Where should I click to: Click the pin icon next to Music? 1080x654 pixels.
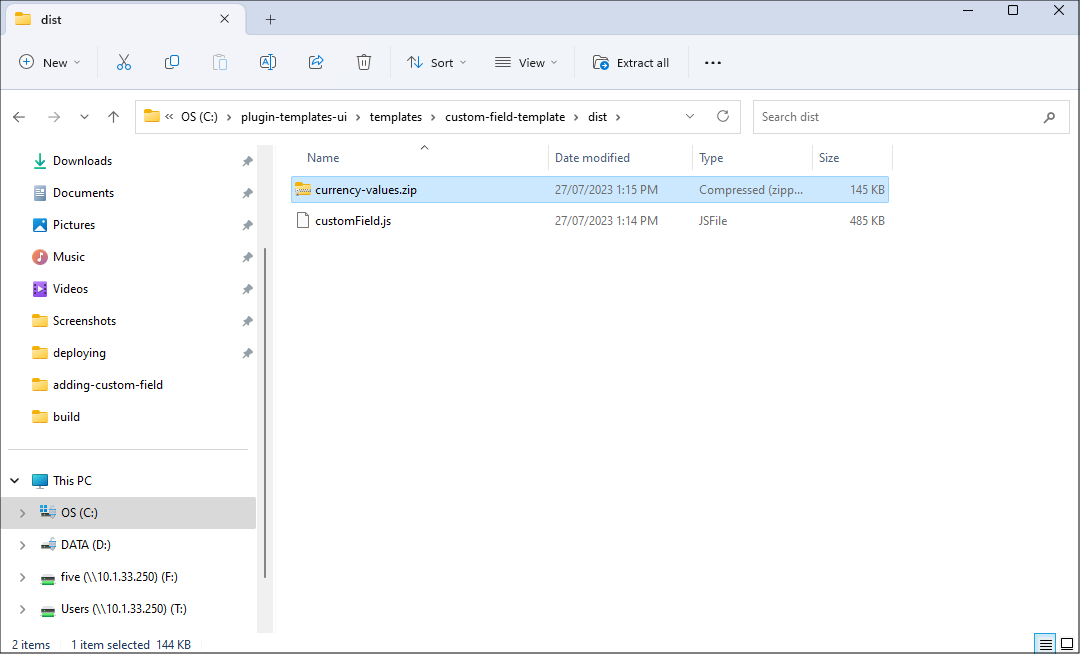coord(247,257)
